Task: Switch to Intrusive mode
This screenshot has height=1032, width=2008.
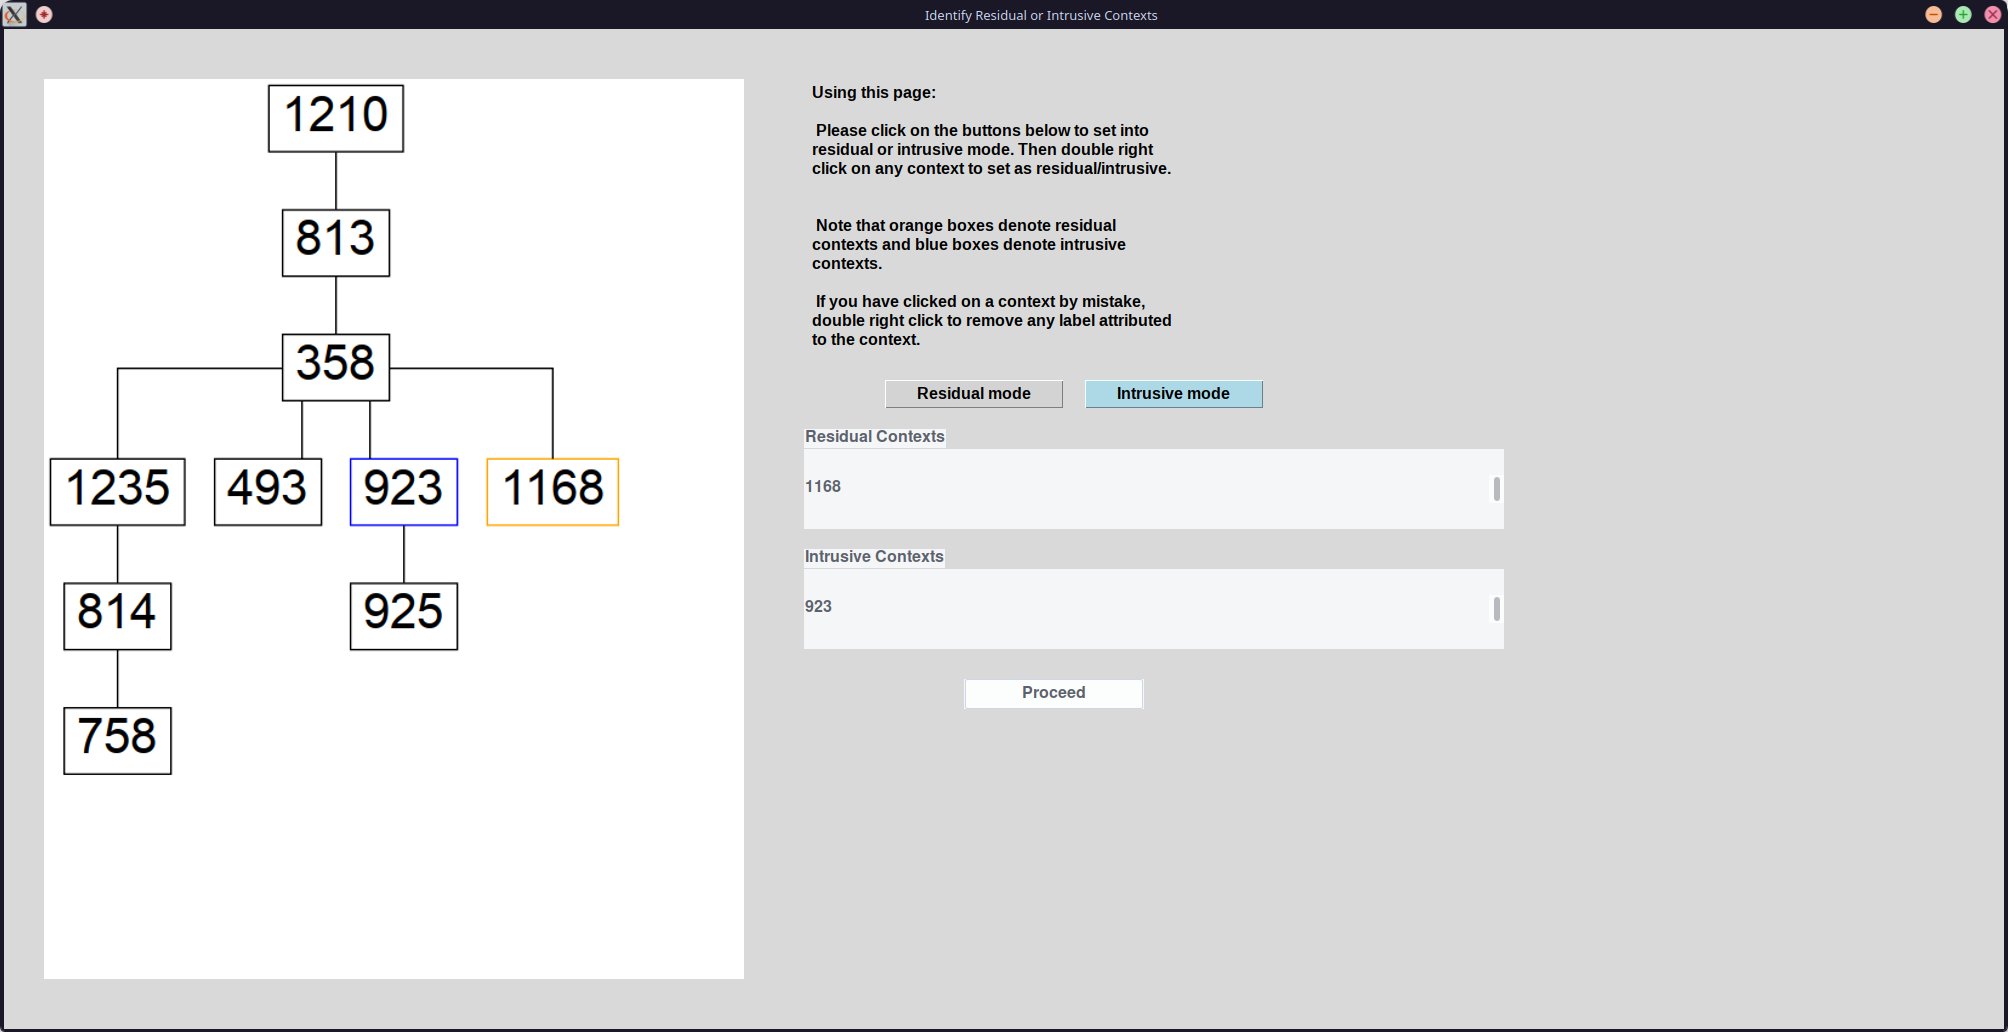Action: point(1173,394)
